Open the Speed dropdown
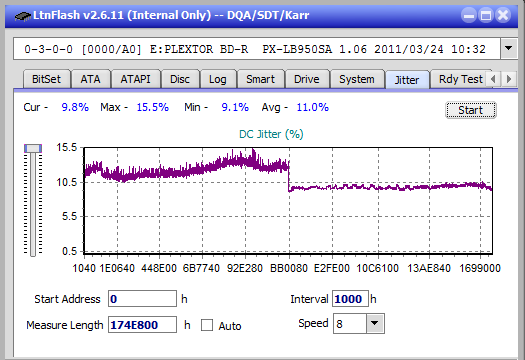 pyautogui.click(x=375, y=323)
